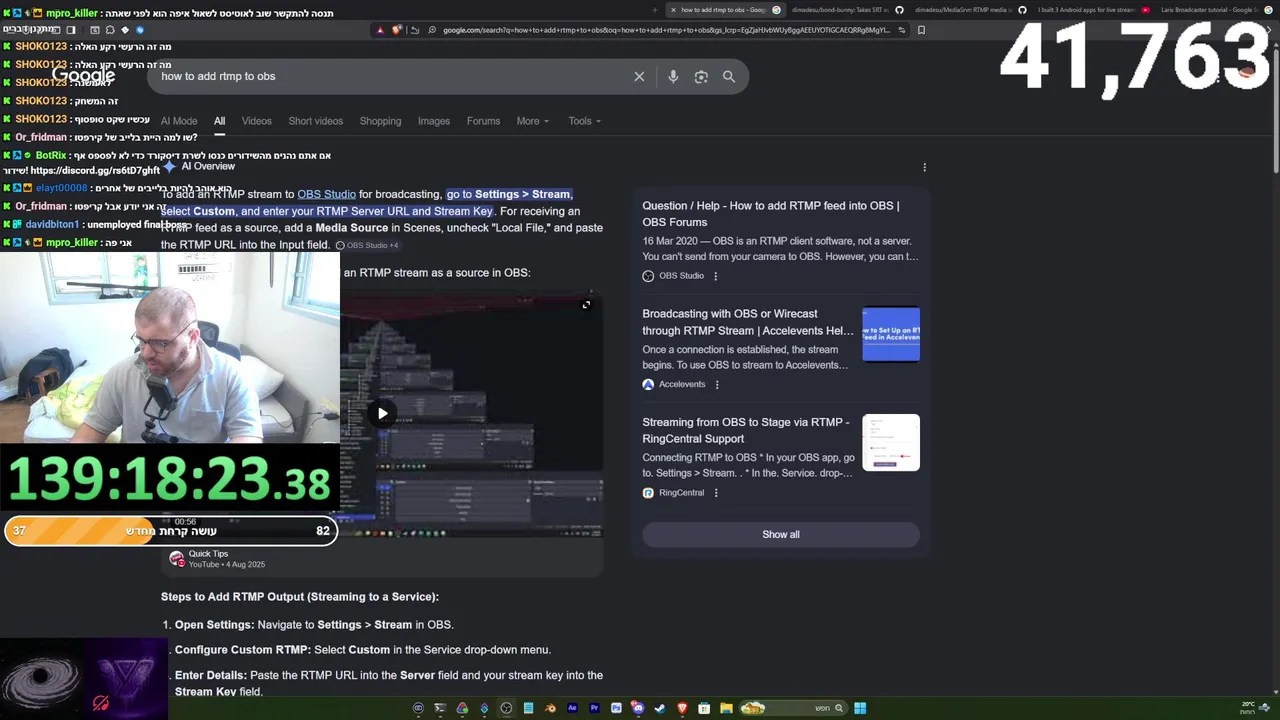Switch to Forums results tab
The width and height of the screenshot is (1280, 720).
click(483, 121)
